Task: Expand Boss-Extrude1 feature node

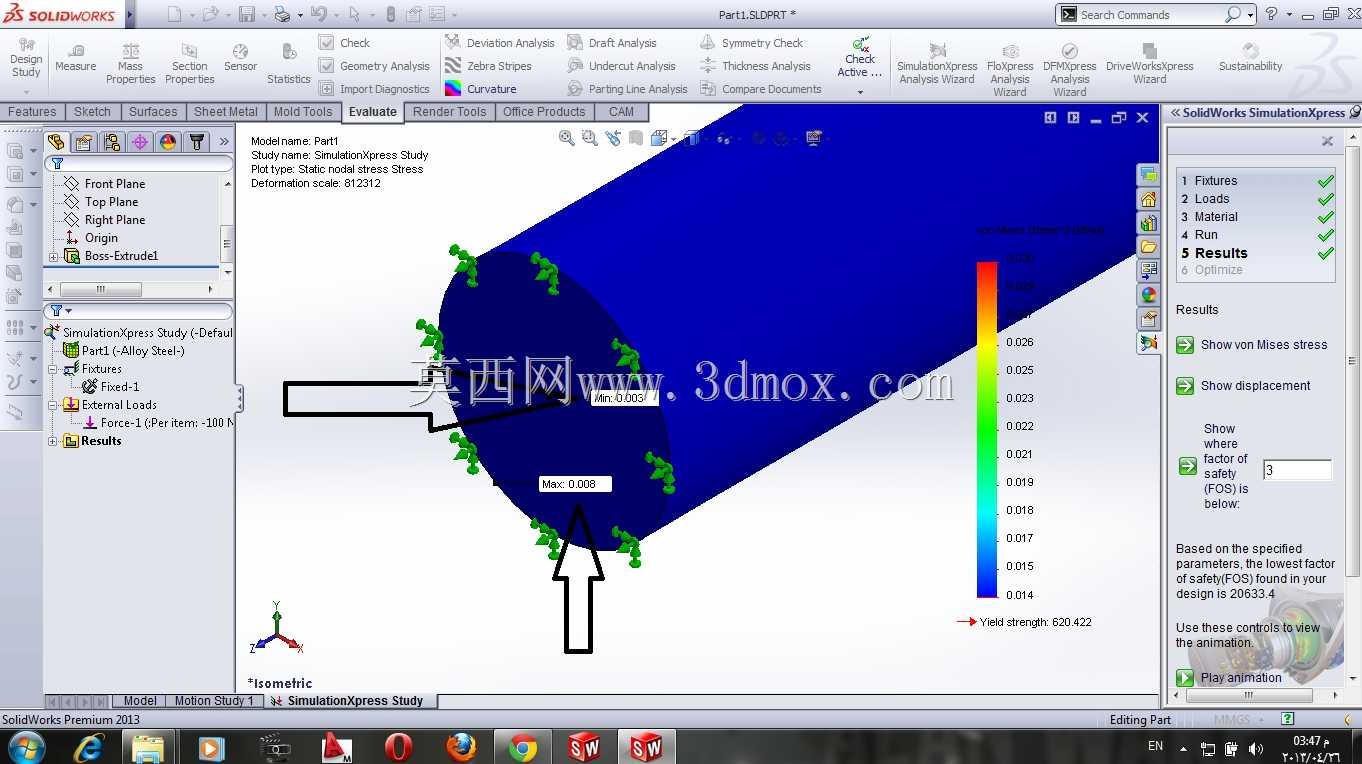Action: pyautogui.click(x=53, y=257)
